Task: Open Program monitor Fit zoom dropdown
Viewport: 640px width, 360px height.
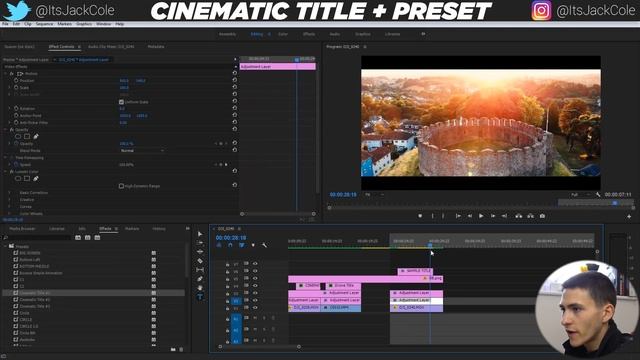Action: [375, 195]
